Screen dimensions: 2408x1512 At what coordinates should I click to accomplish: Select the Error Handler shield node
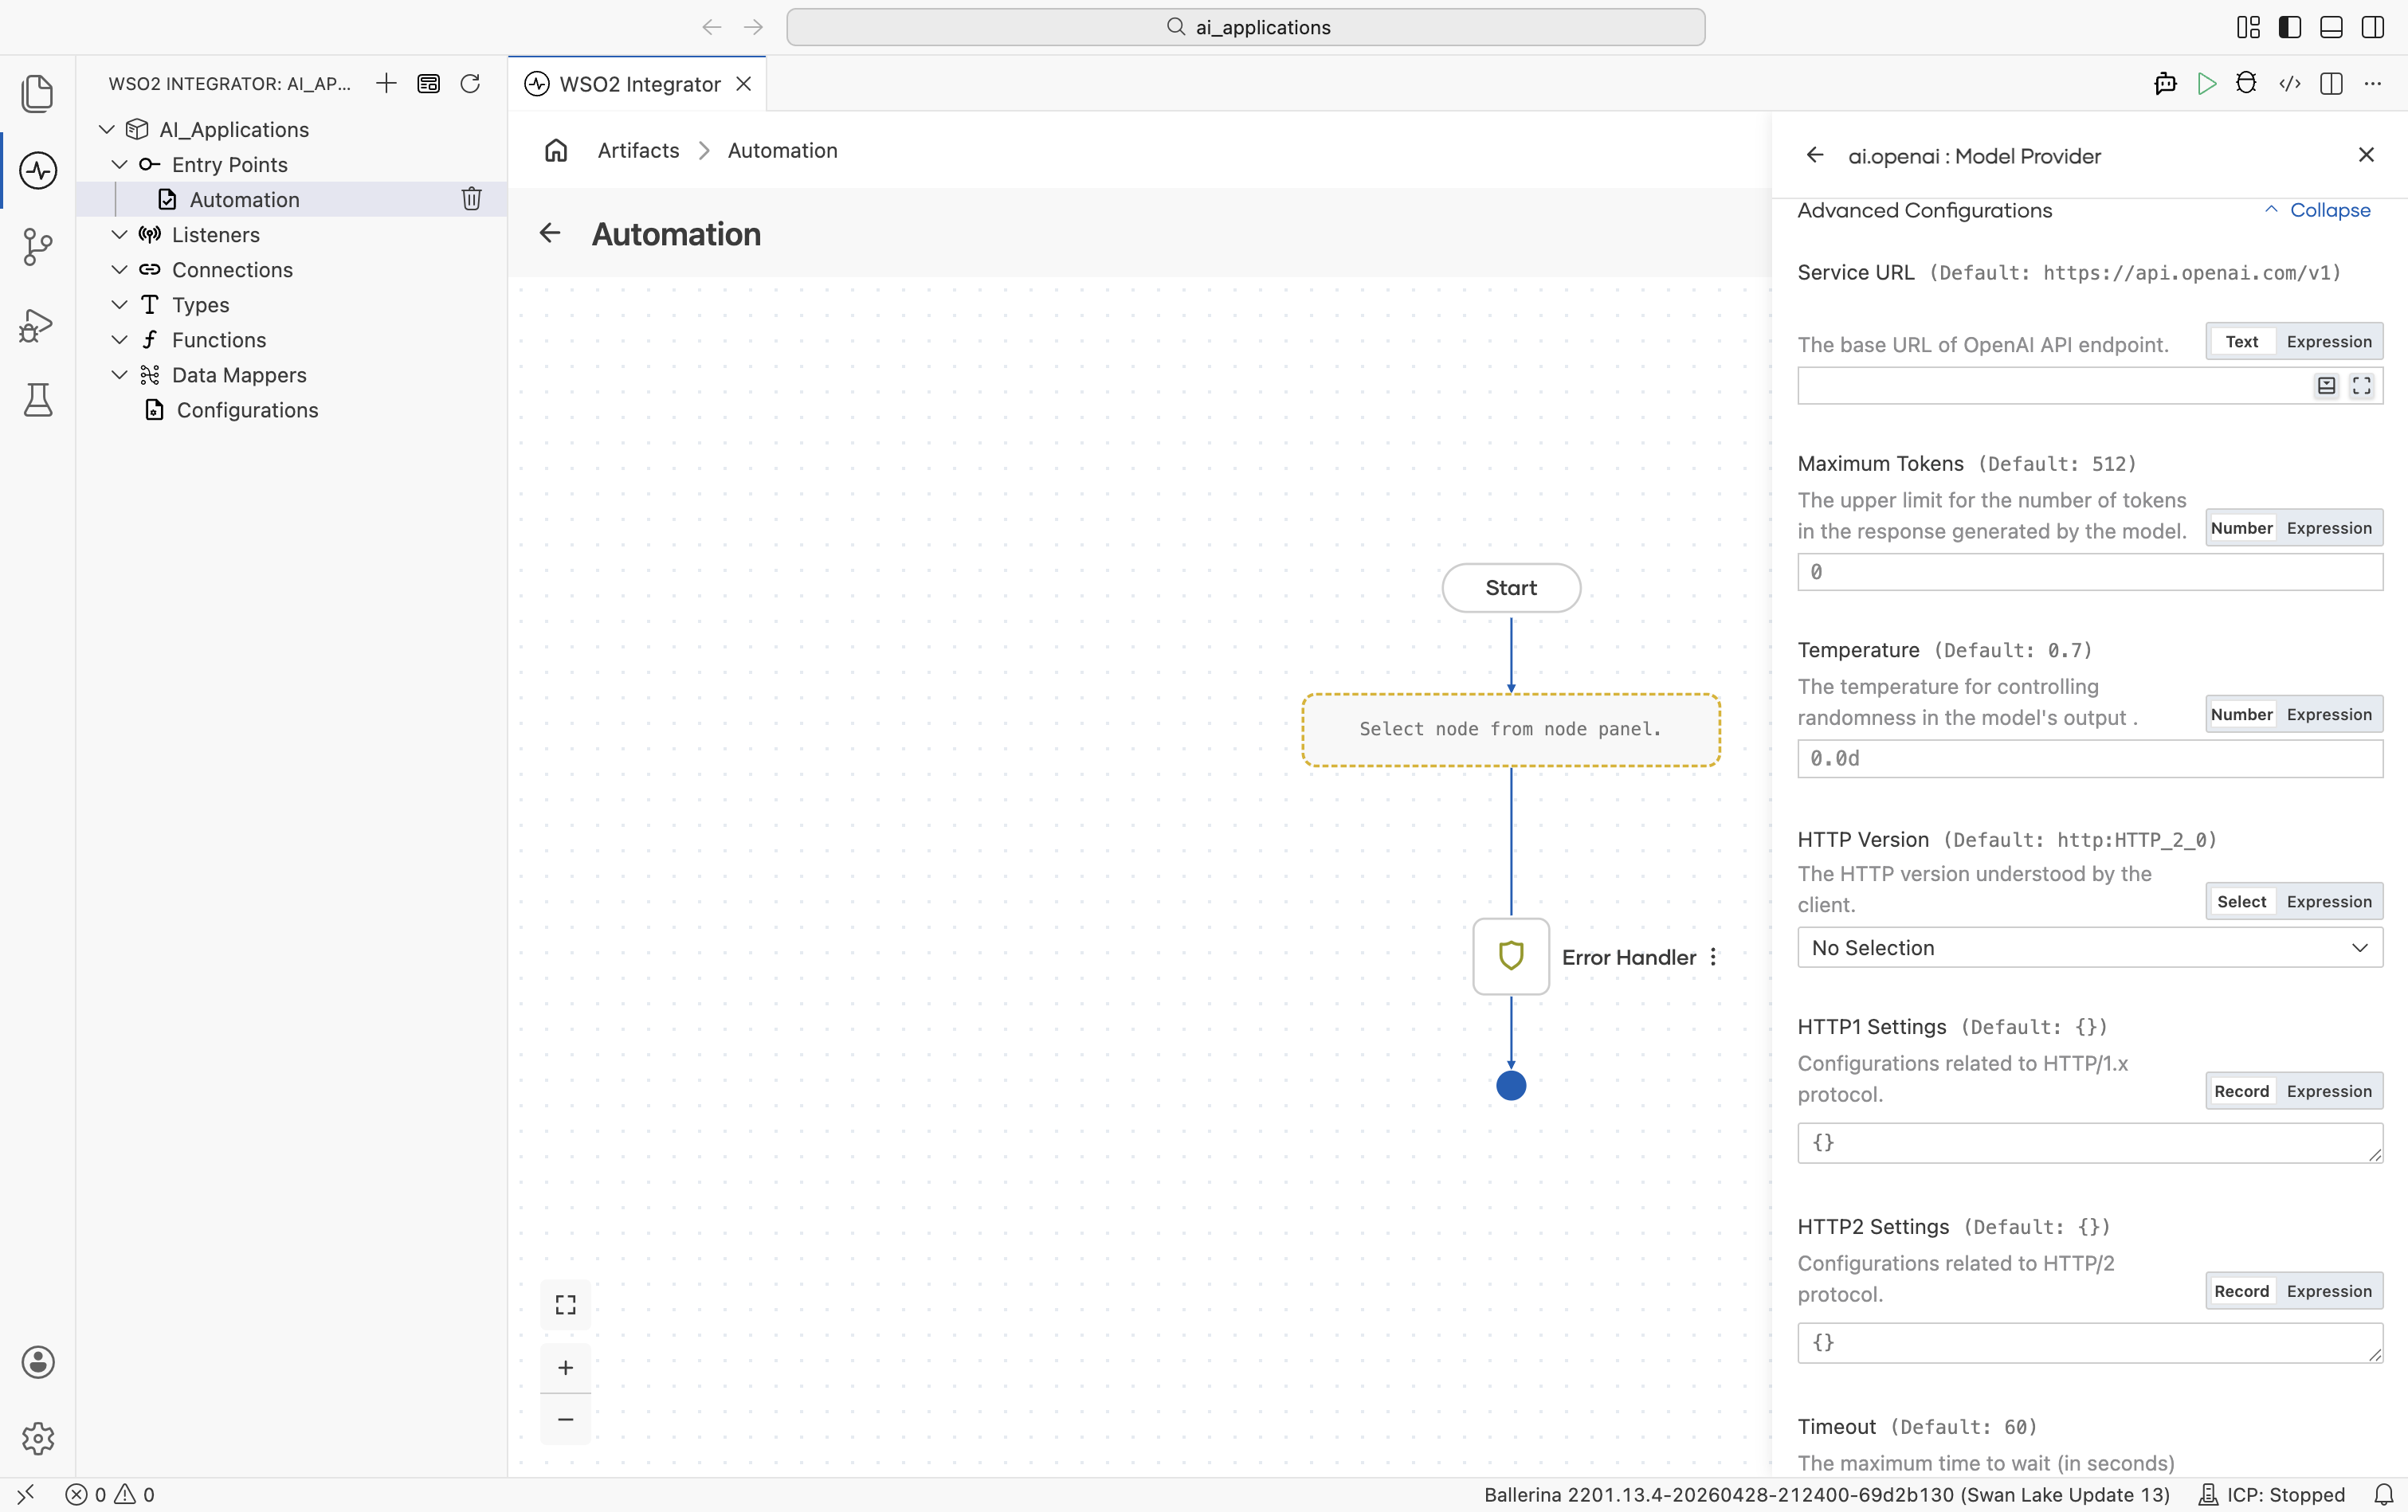tap(1511, 956)
